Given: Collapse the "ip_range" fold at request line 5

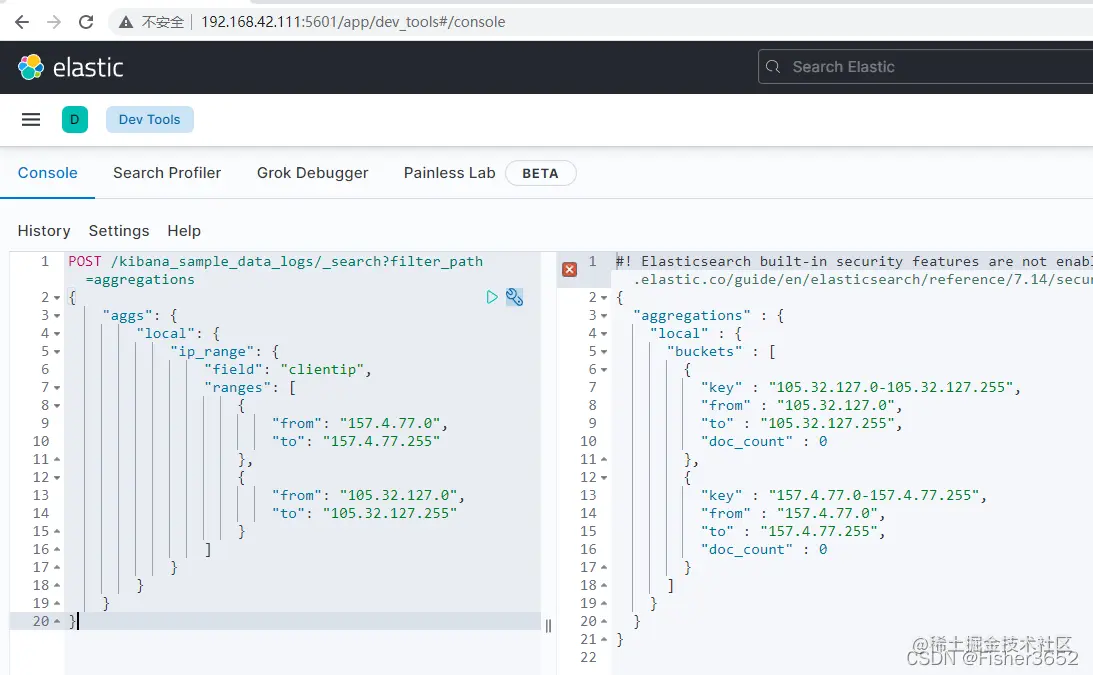Looking at the screenshot, I should pyautogui.click(x=57, y=352).
